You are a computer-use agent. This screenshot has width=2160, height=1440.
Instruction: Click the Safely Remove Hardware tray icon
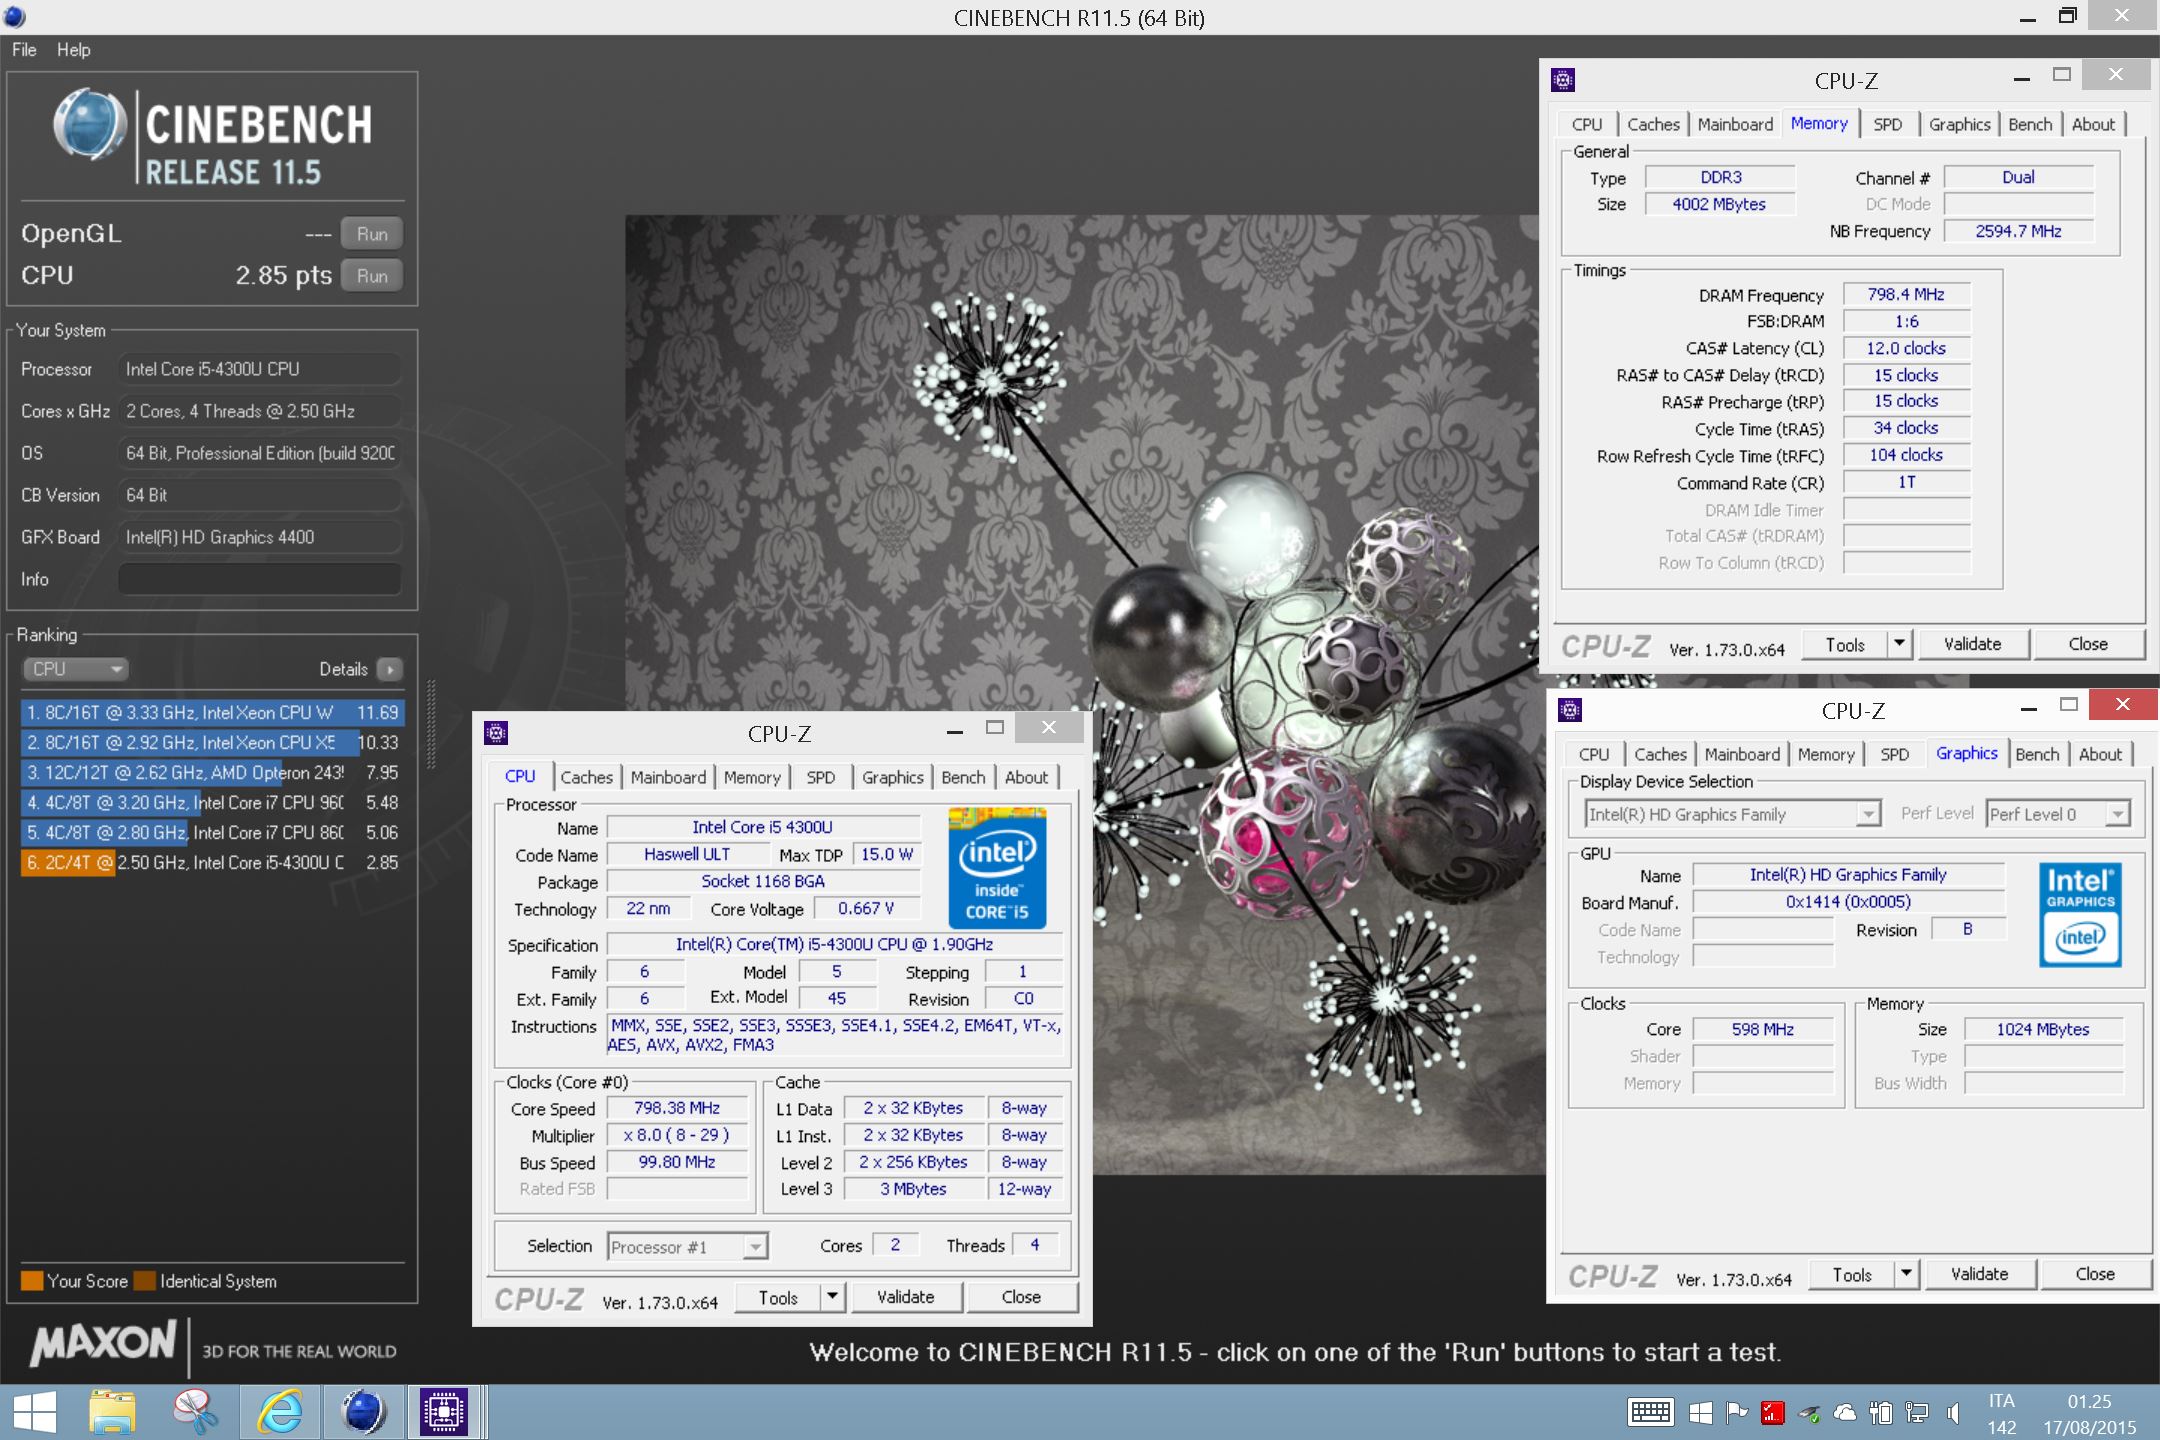[1808, 1413]
